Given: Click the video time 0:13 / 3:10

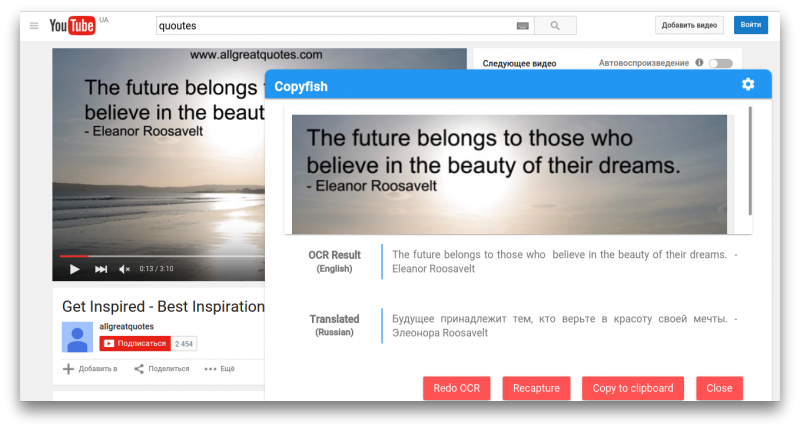Looking at the screenshot, I should pos(156,269).
